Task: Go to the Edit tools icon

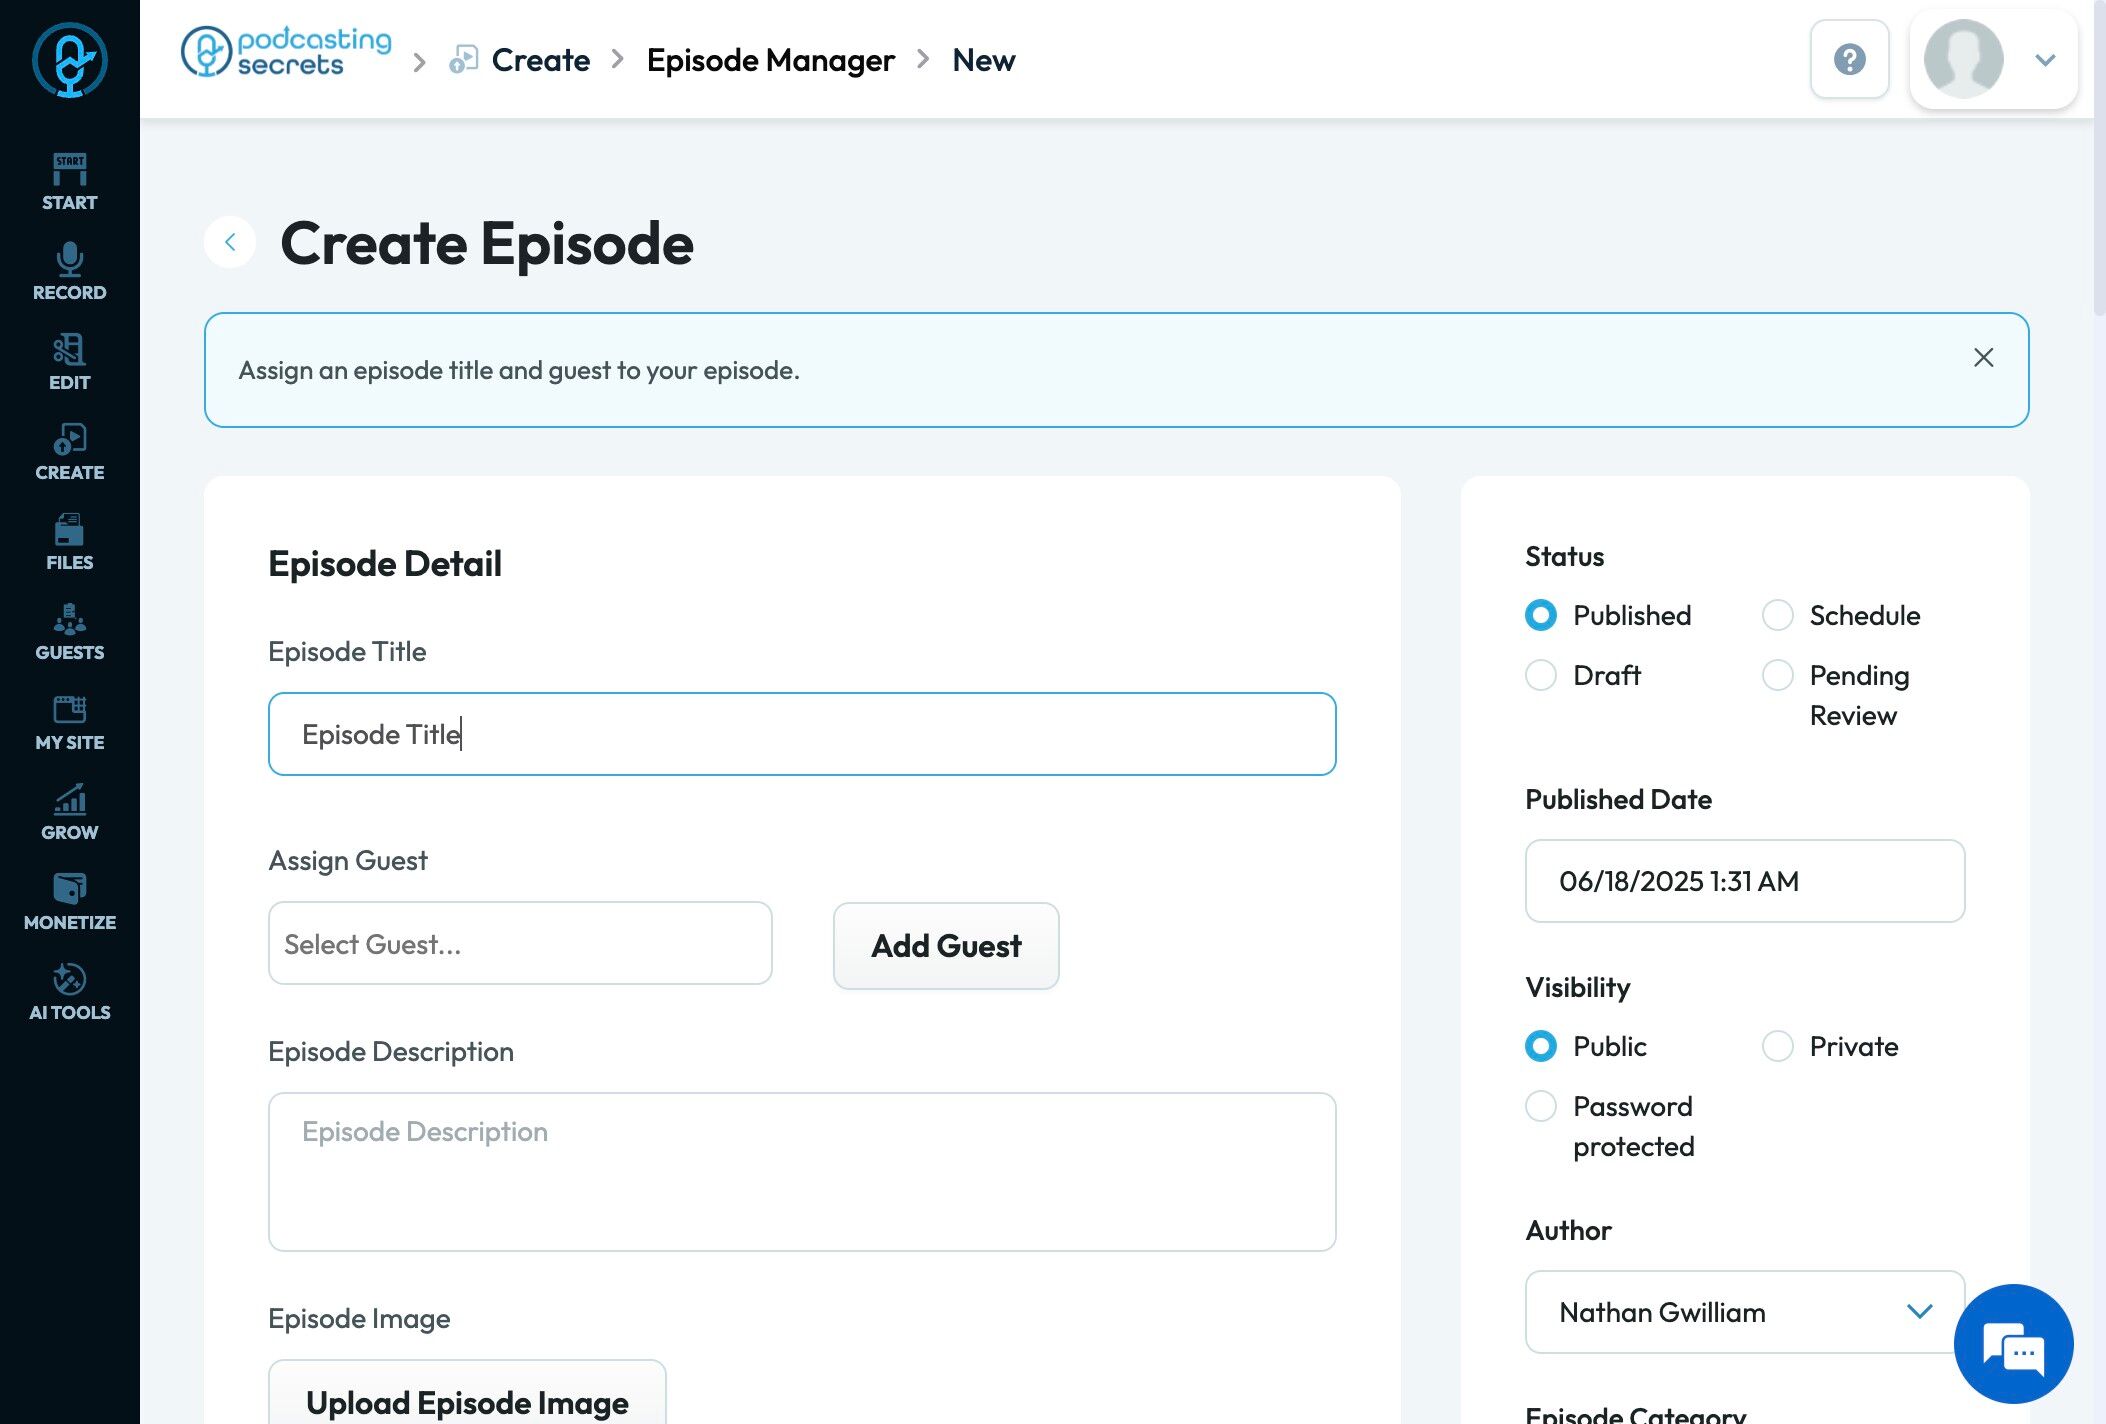Action: coord(69,361)
